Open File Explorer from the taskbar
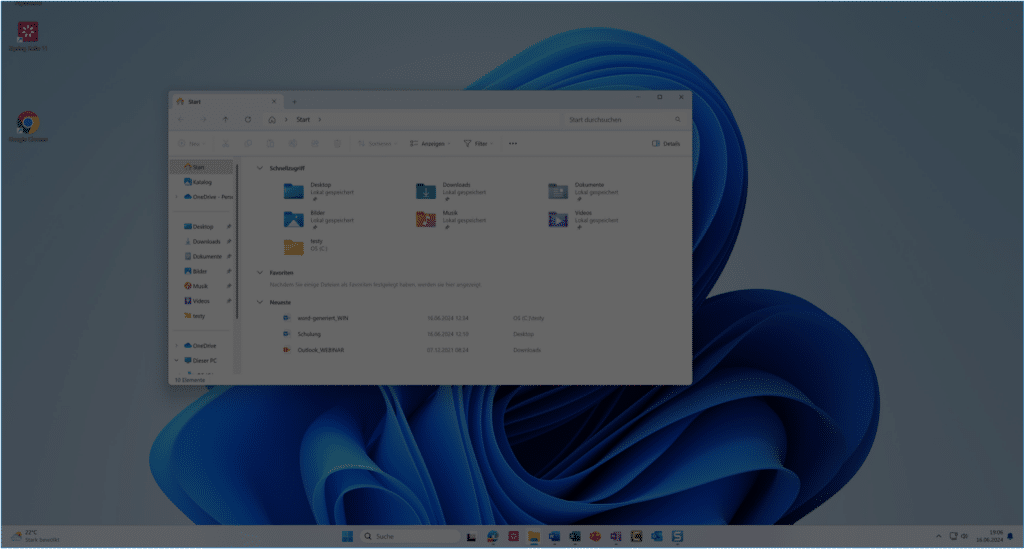The width and height of the screenshot is (1024, 556). pyautogui.click(x=534, y=536)
